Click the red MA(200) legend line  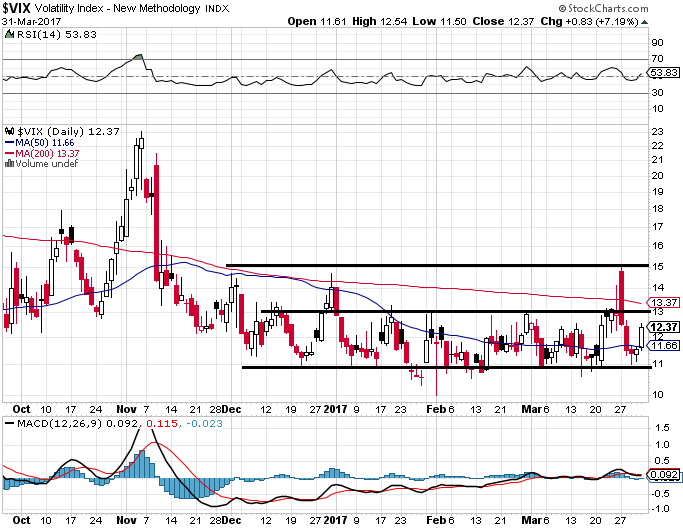(x=9, y=153)
